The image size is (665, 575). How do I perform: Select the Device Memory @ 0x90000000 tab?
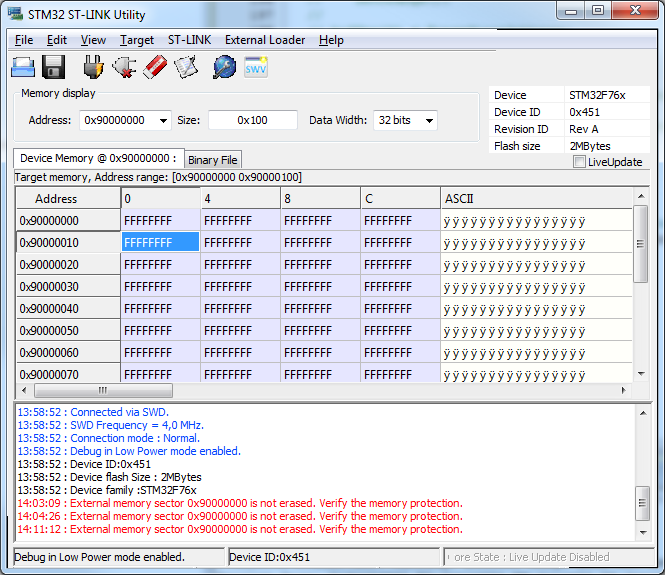(x=99, y=158)
